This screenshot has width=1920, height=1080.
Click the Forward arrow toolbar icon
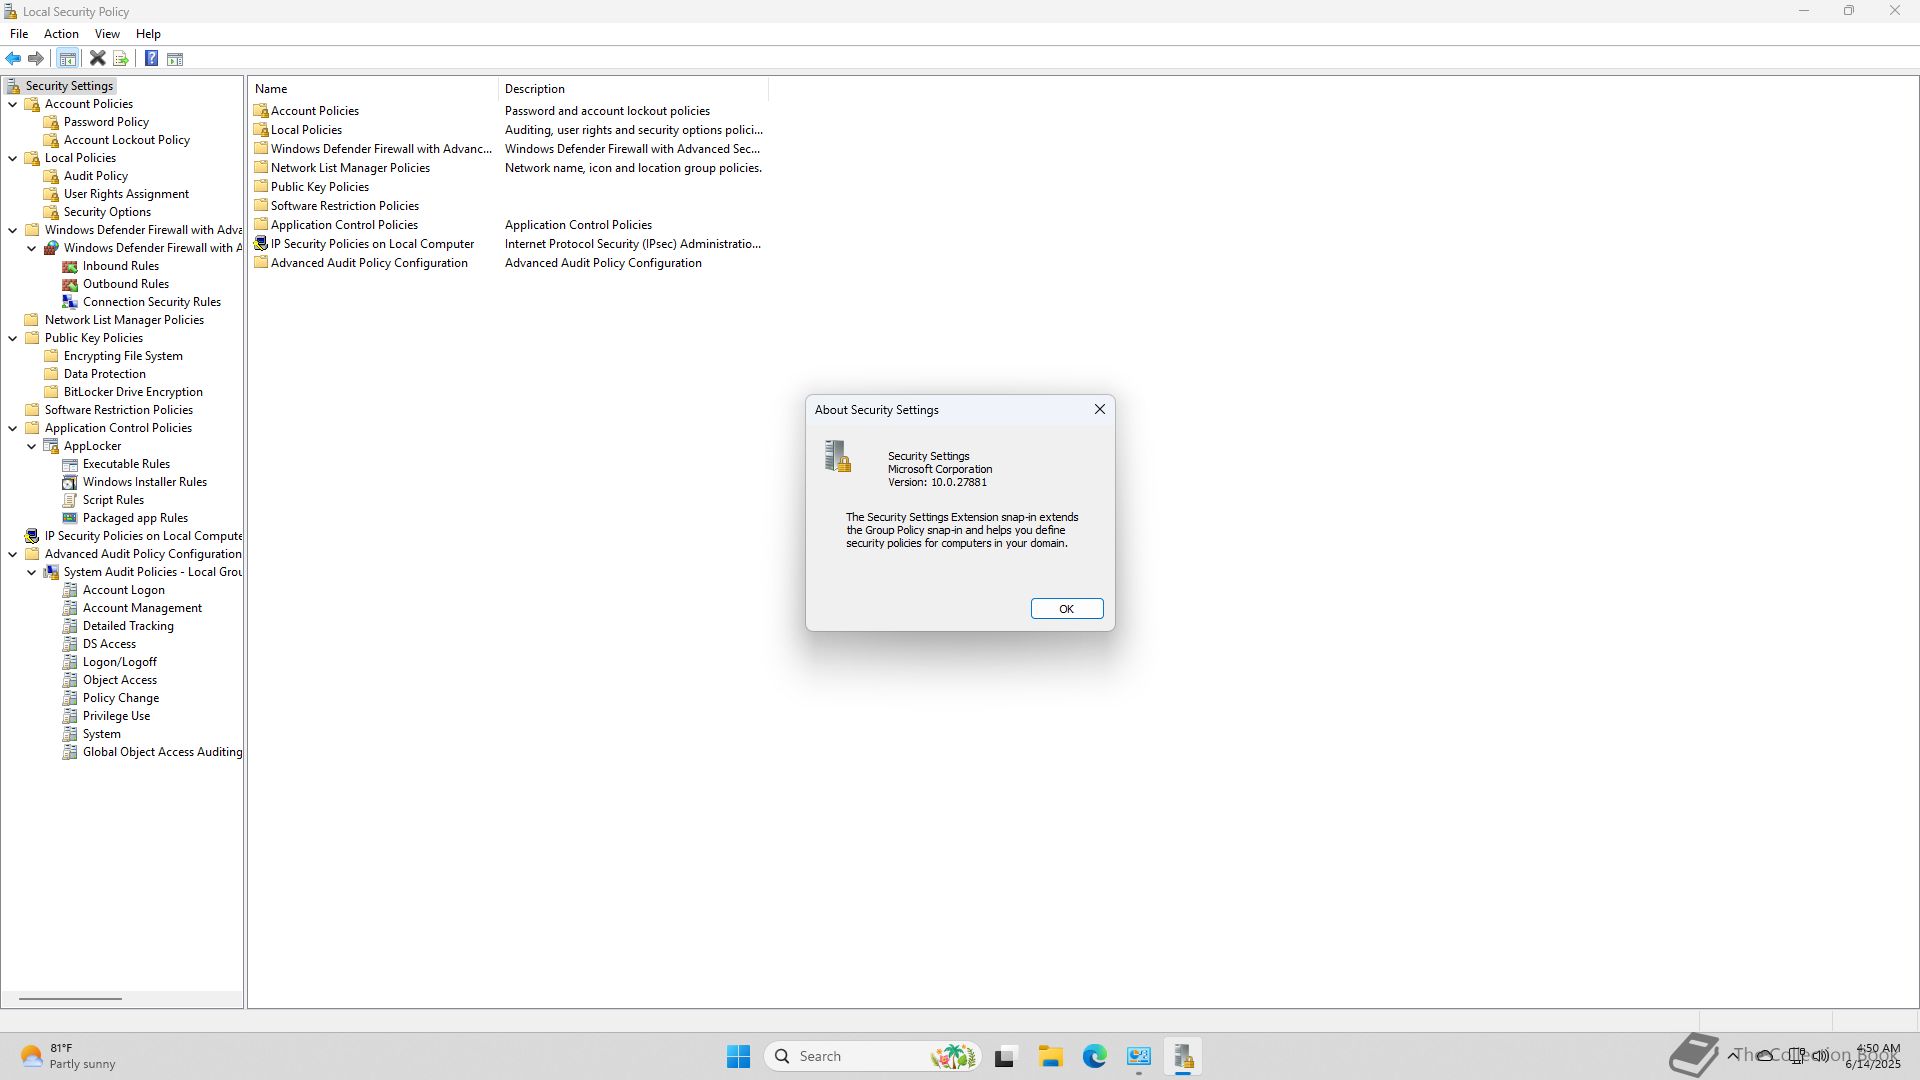(x=36, y=59)
